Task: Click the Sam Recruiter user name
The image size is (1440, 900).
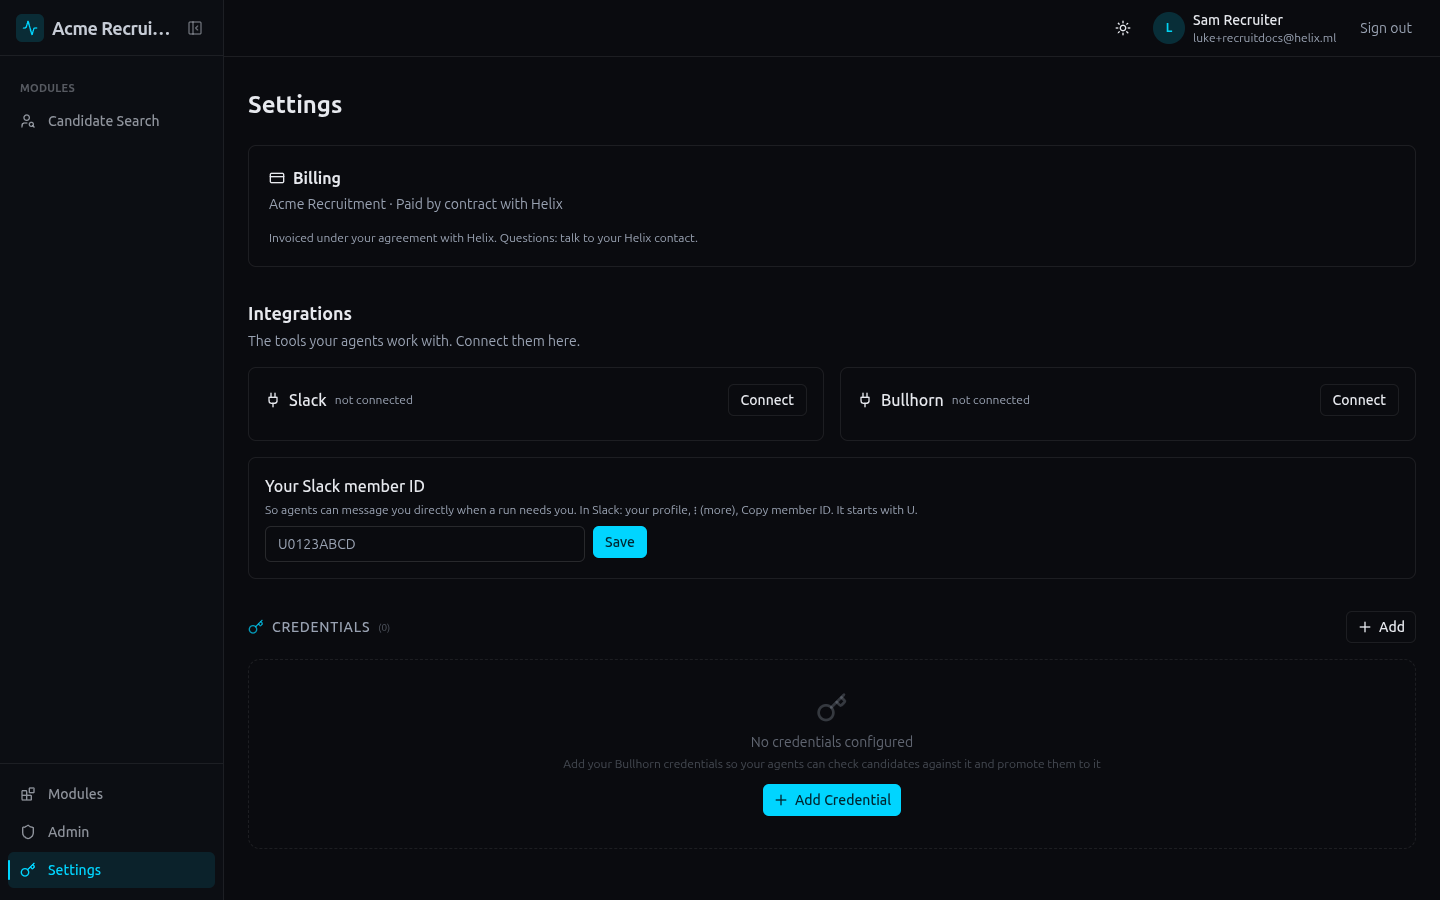Action: click(1238, 20)
